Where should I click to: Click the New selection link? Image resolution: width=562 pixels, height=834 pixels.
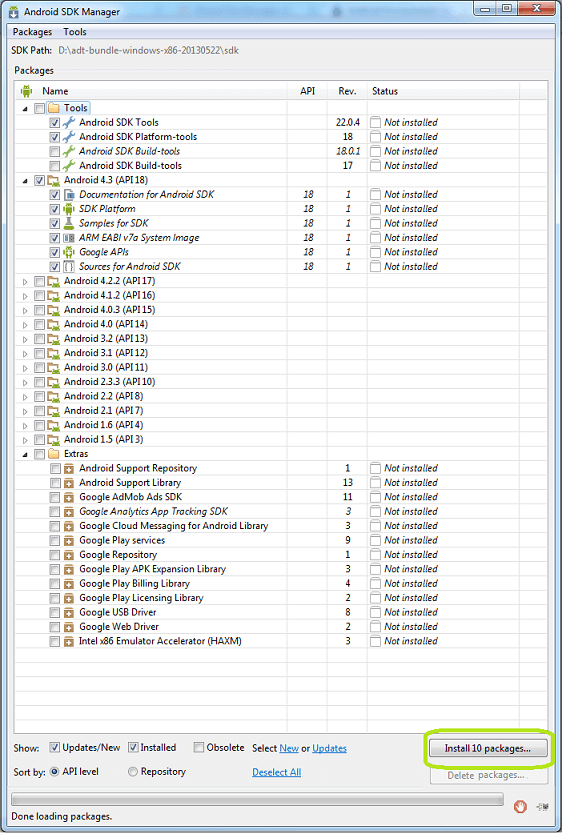[289, 748]
